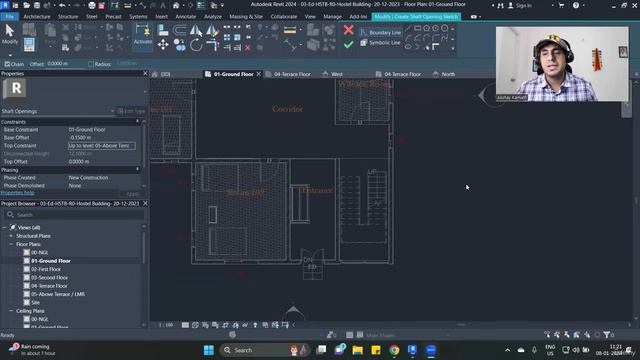Select 02-First Floor in Project Browser
The width and height of the screenshot is (640, 360).
(46, 269)
